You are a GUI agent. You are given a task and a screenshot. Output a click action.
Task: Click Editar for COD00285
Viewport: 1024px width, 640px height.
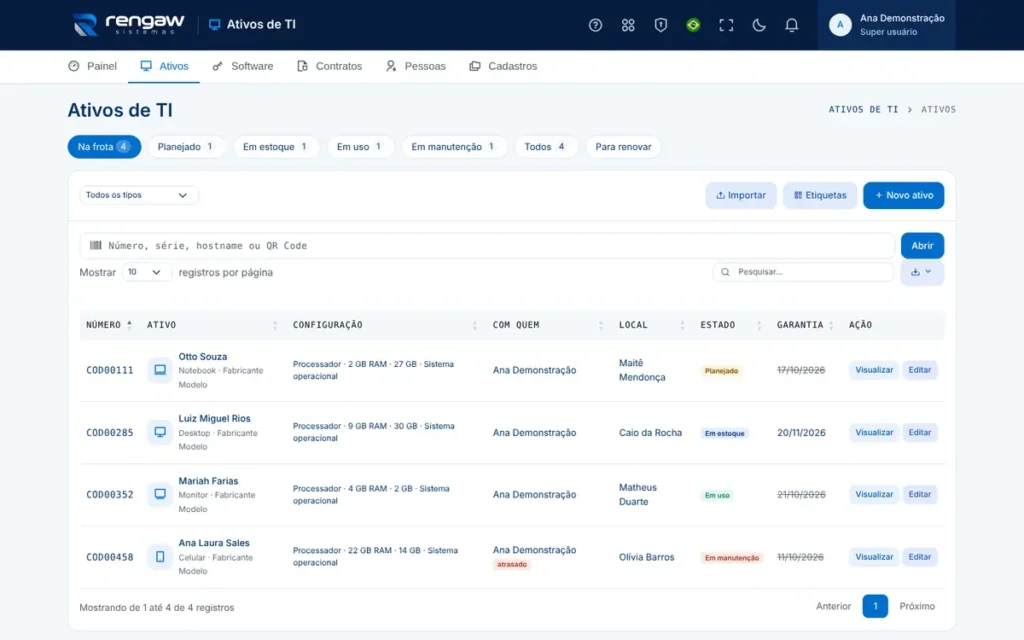(x=920, y=432)
